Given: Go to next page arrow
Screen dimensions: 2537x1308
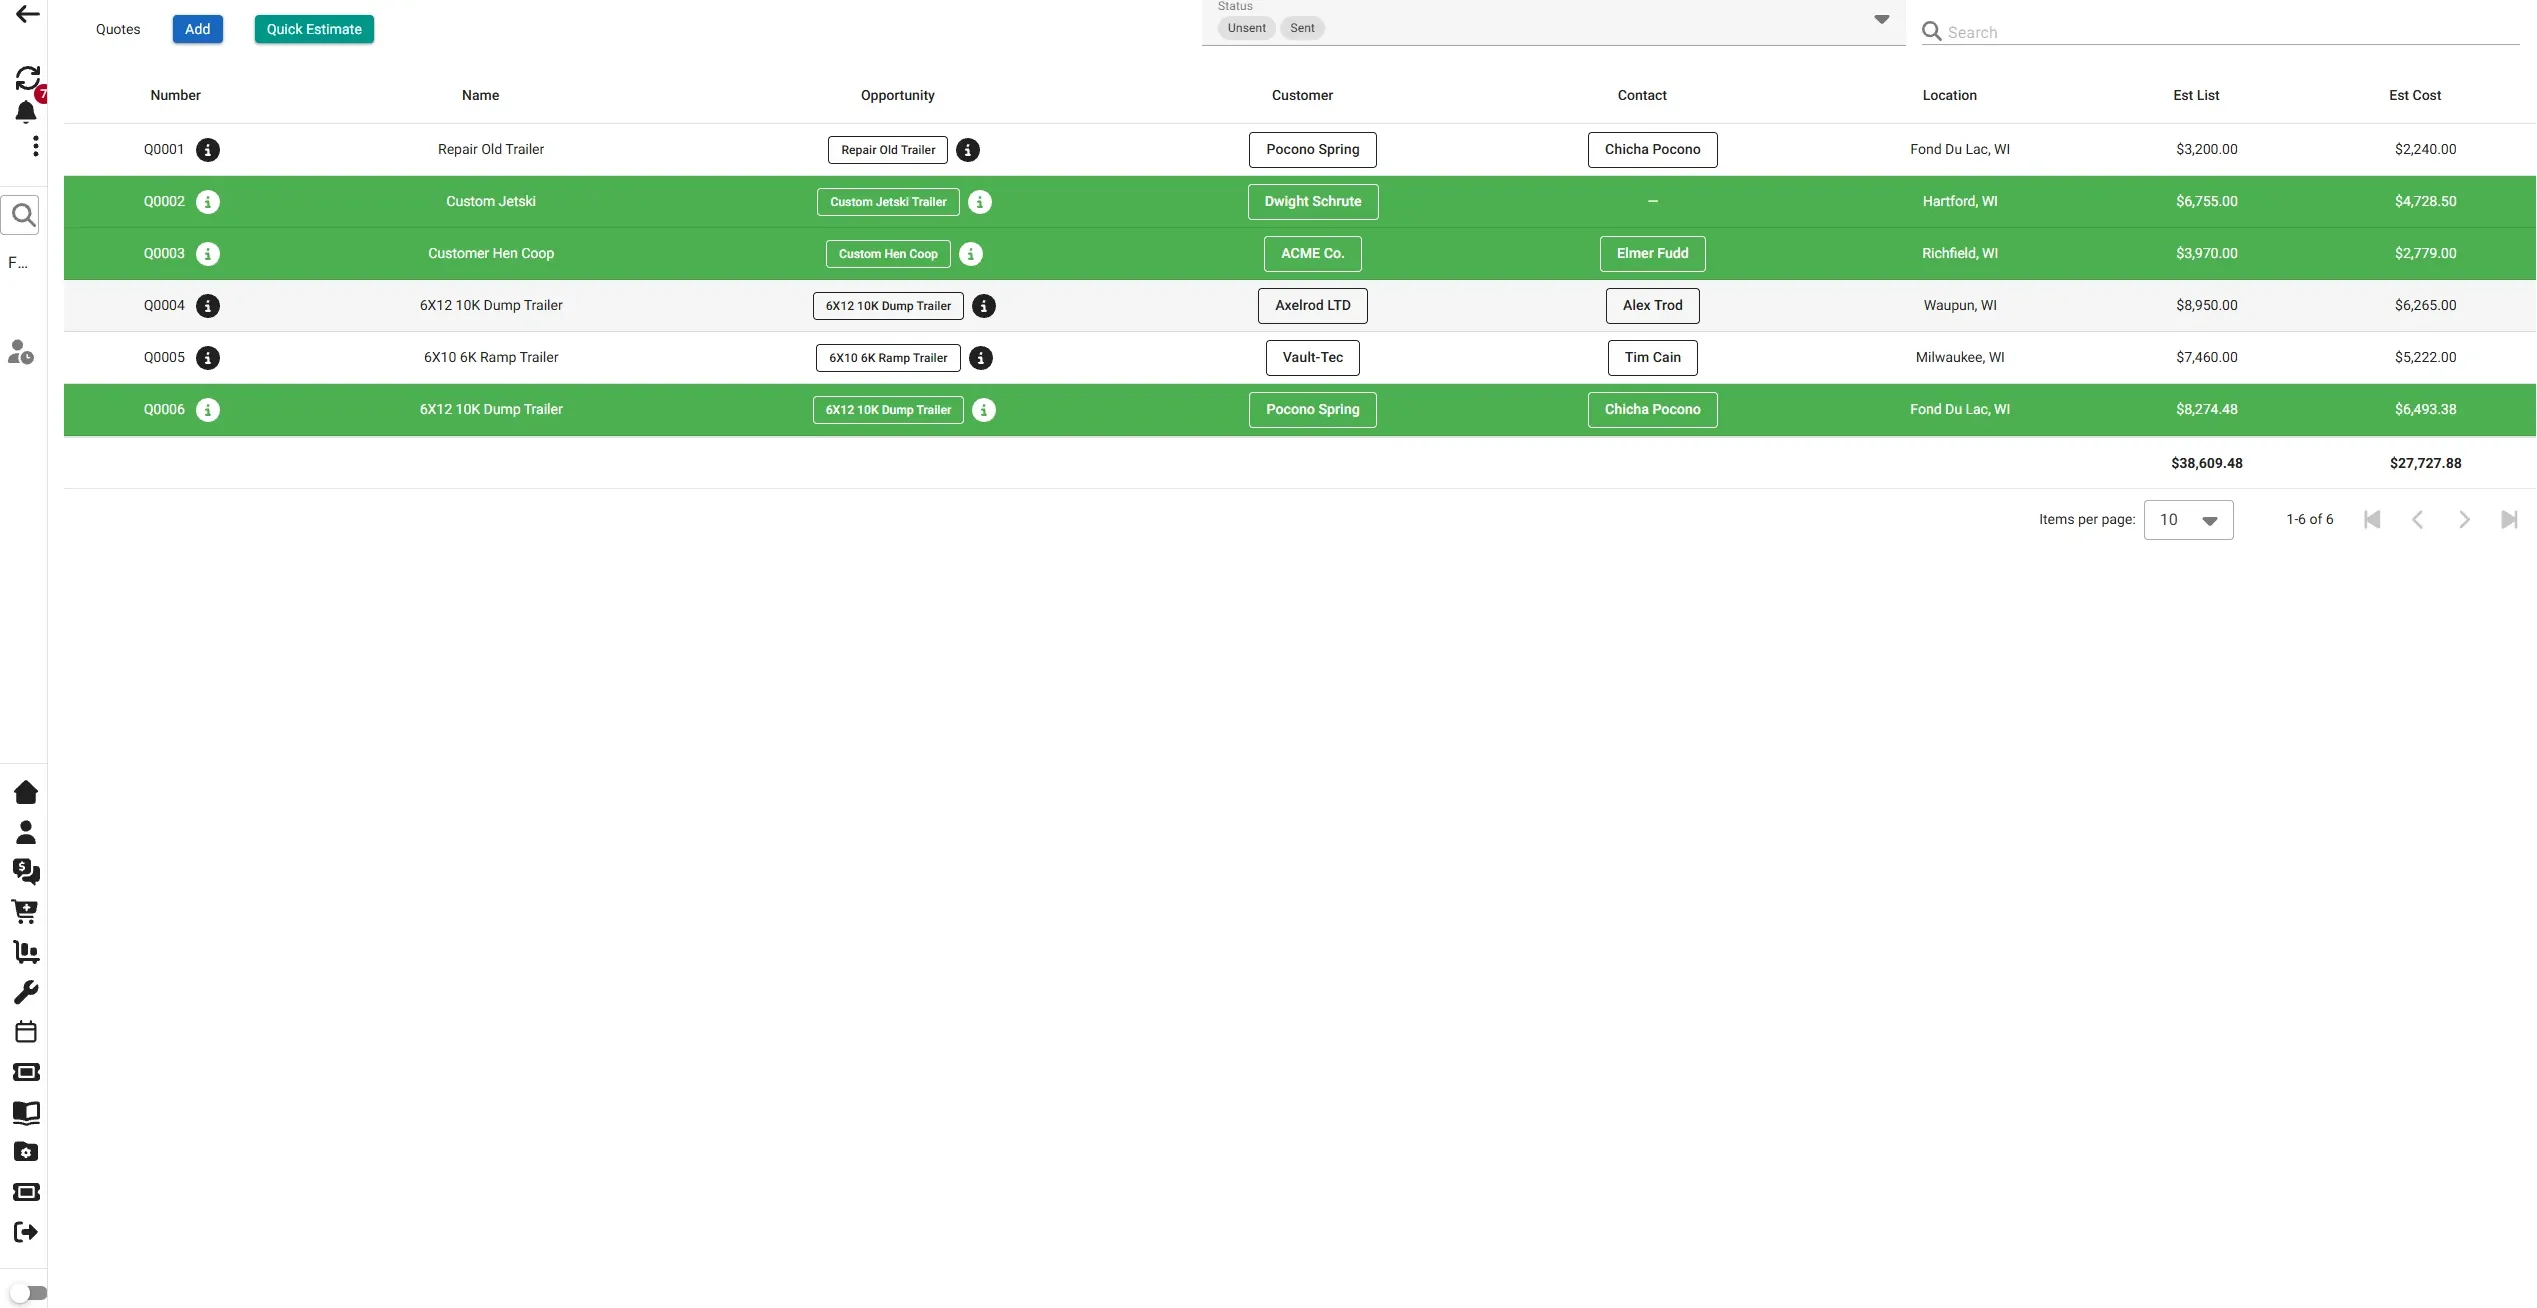Looking at the screenshot, I should (x=2464, y=520).
